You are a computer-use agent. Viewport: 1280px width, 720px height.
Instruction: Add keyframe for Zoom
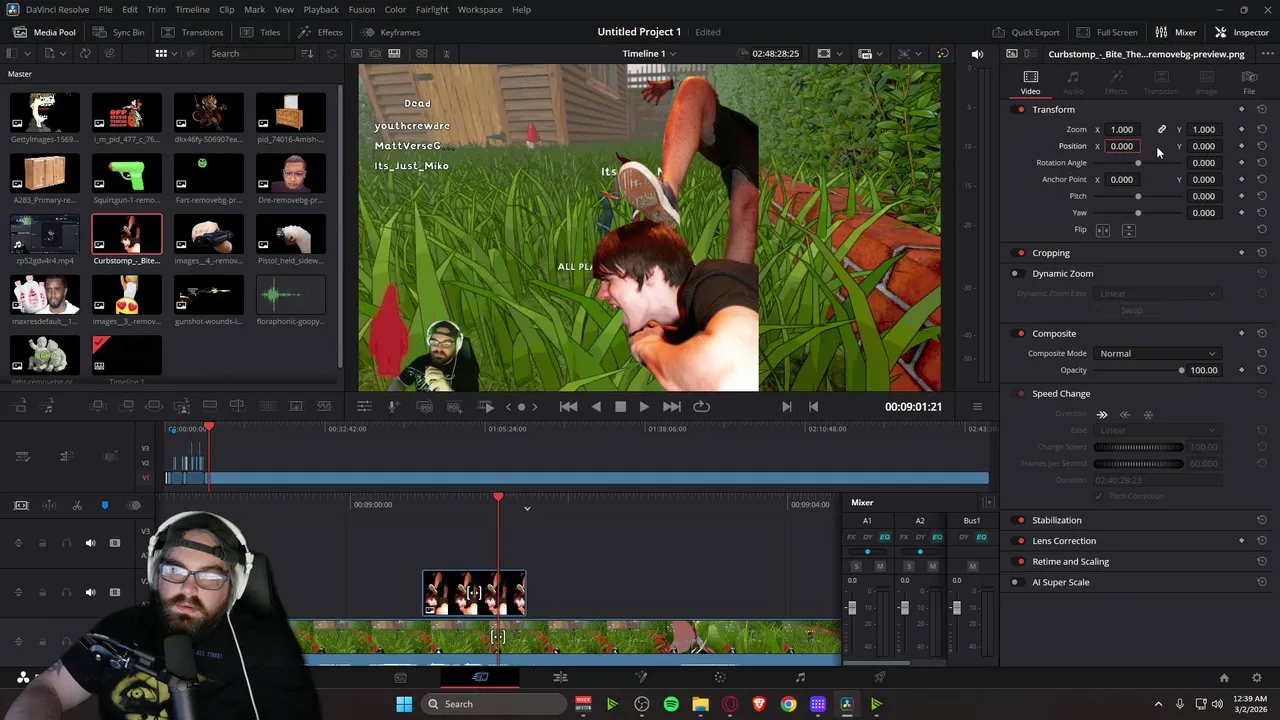click(1242, 129)
